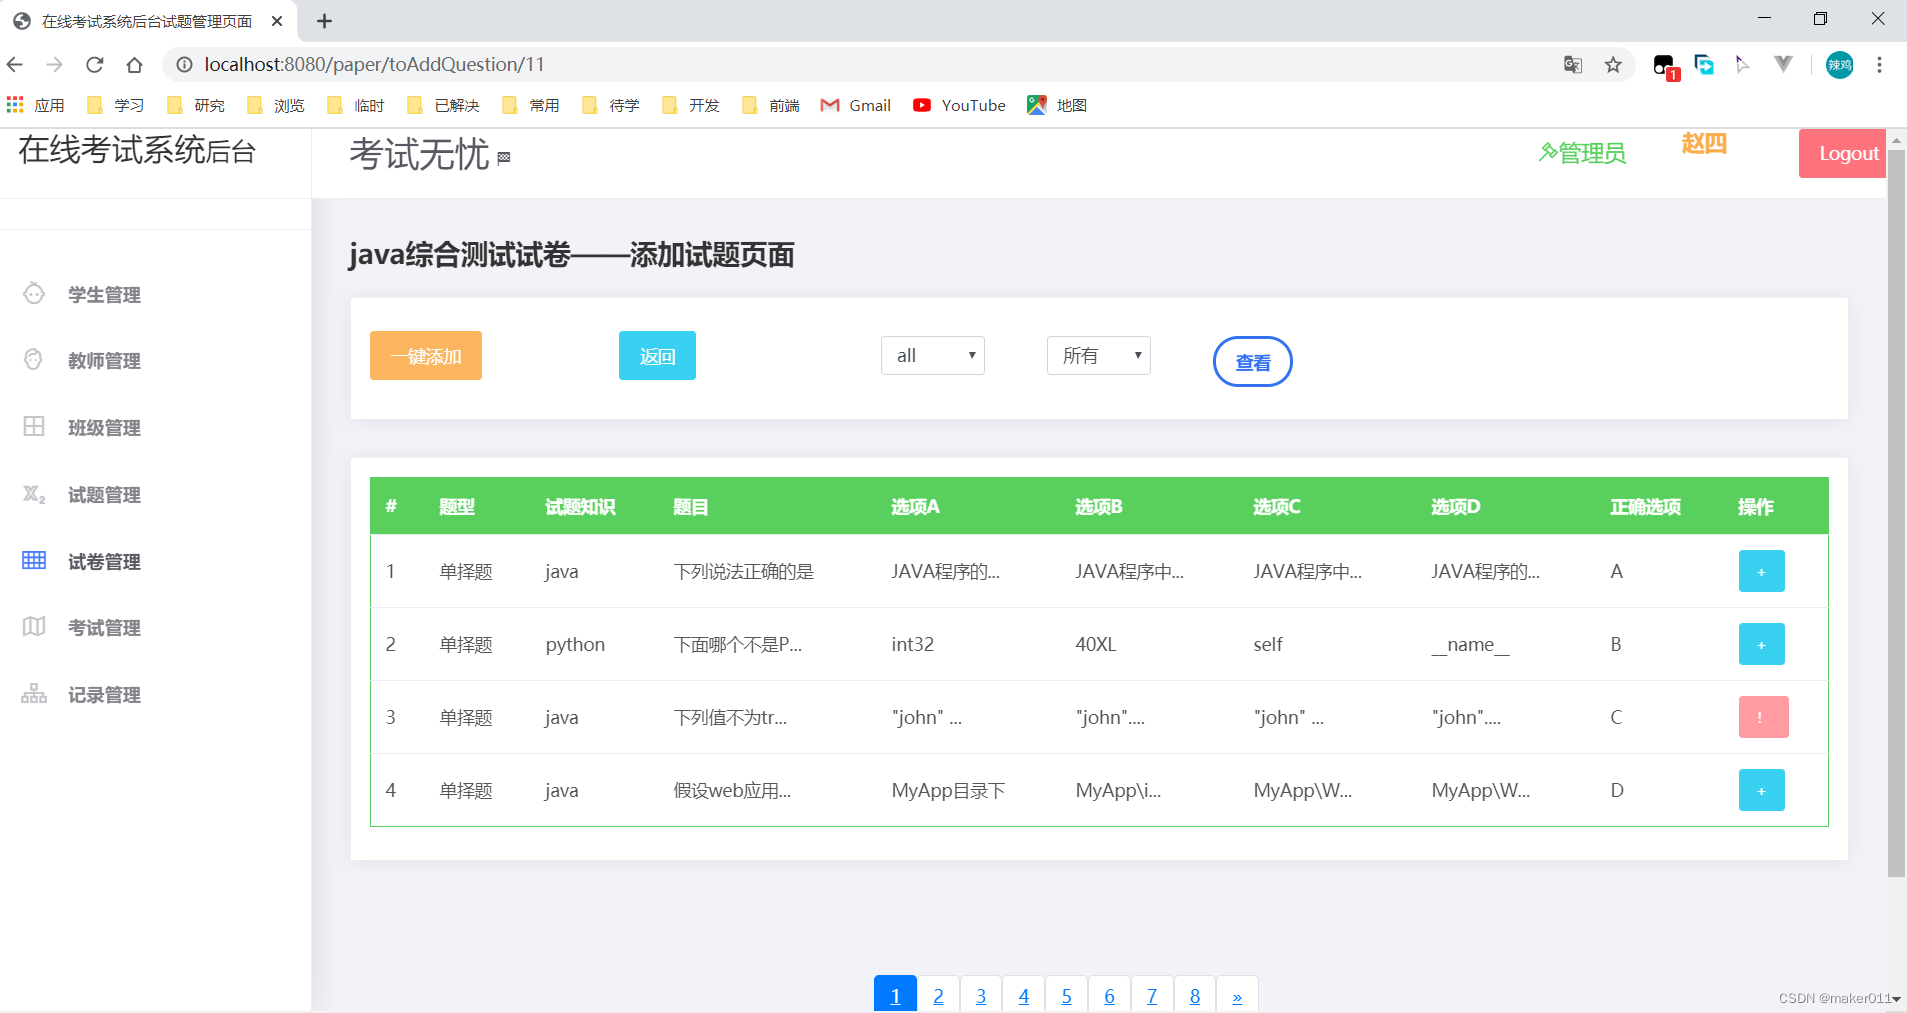The width and height of the screenshot is (1907, 1013).
Task: Go to pagination page 5
Action: click(1066, 994)
